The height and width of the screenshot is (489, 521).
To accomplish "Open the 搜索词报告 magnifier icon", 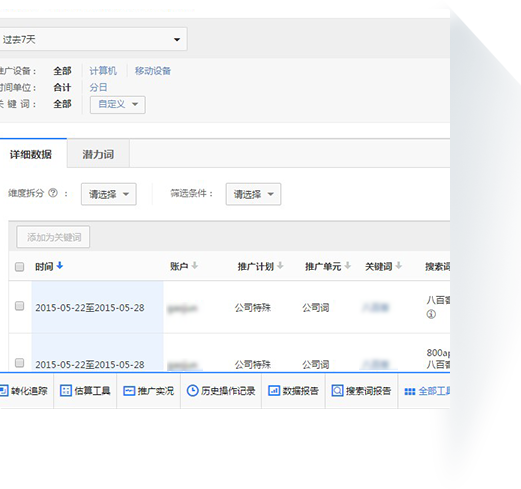I will 337,390.
